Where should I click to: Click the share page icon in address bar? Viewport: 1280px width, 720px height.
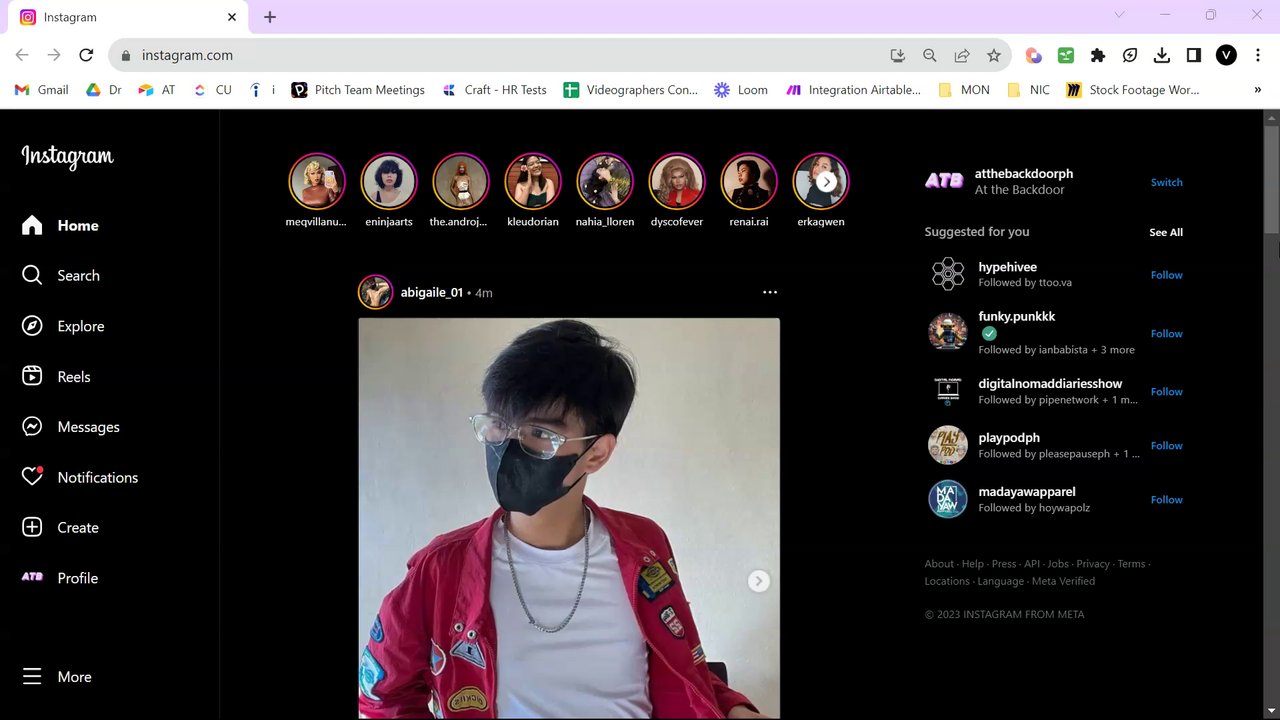pyautogui.click(x=961, y=56)
